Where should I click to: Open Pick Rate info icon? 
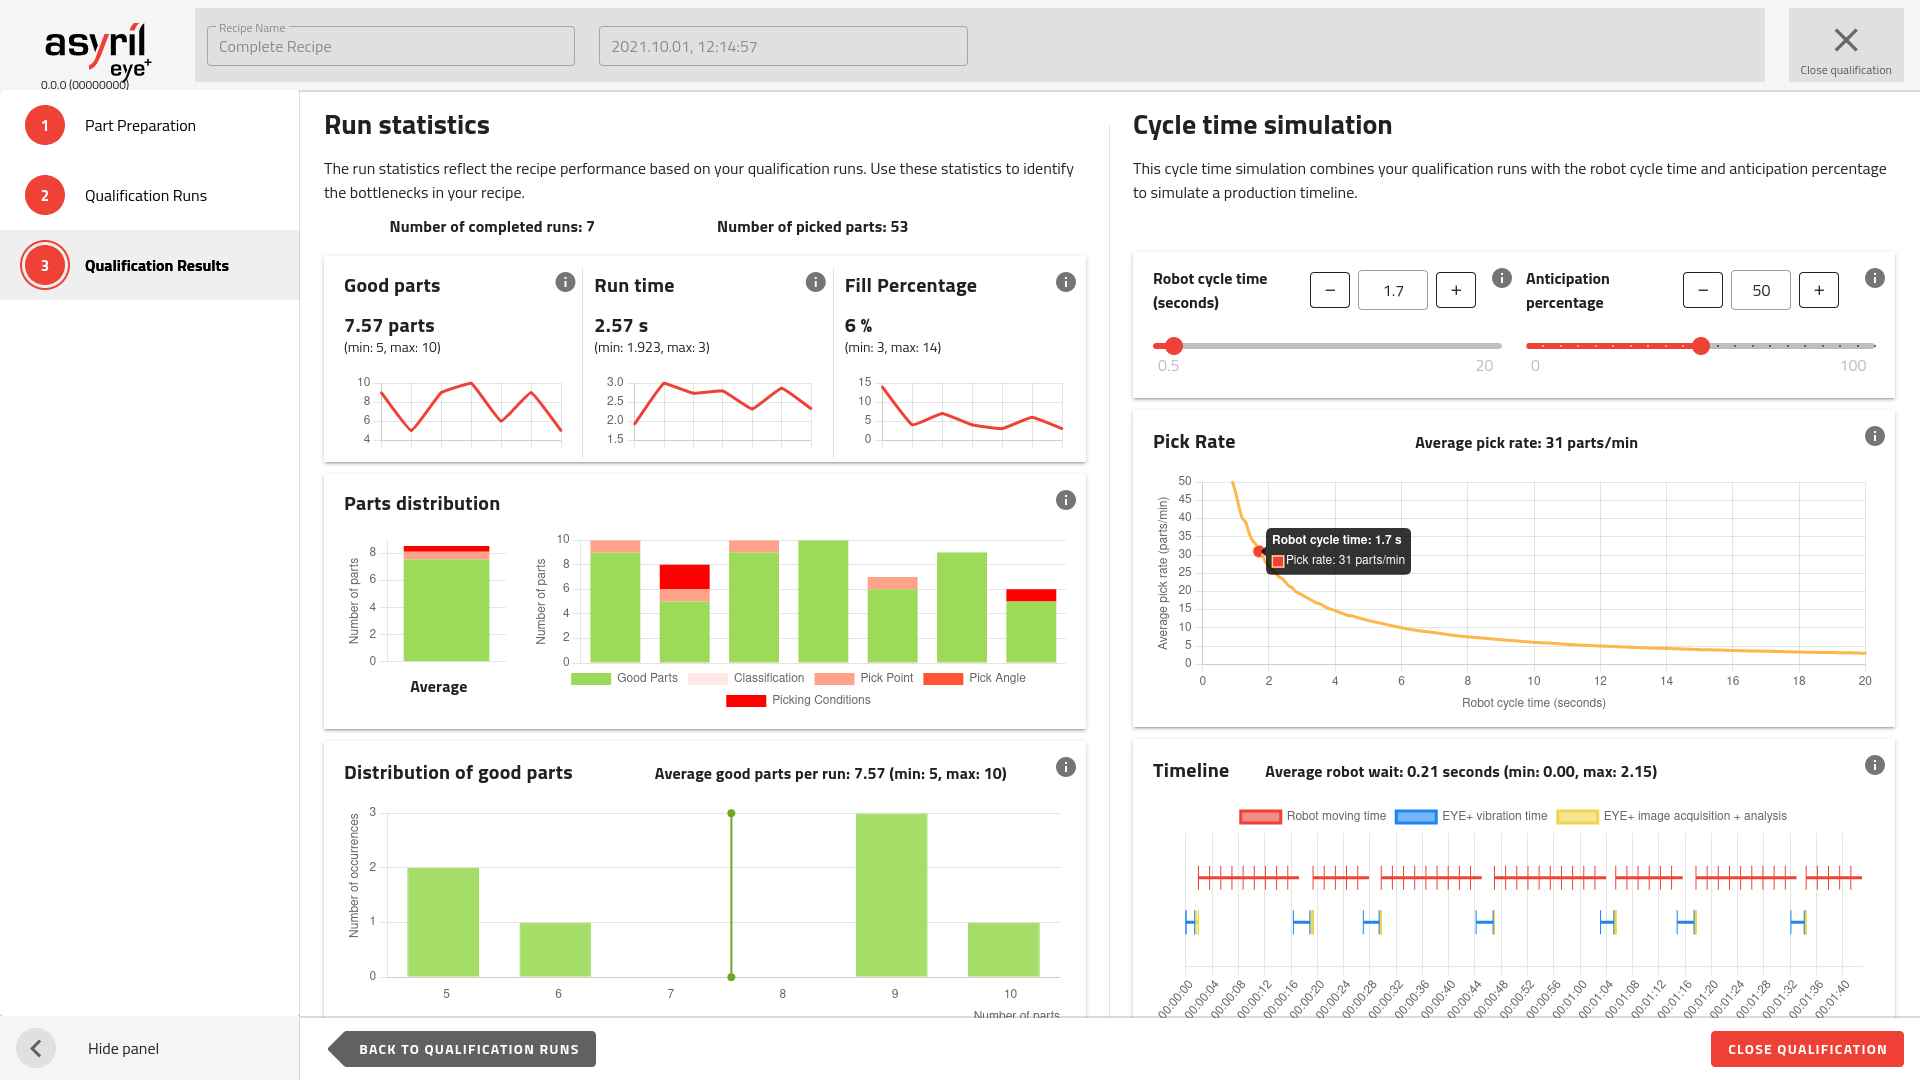(x=1874, y=436)
